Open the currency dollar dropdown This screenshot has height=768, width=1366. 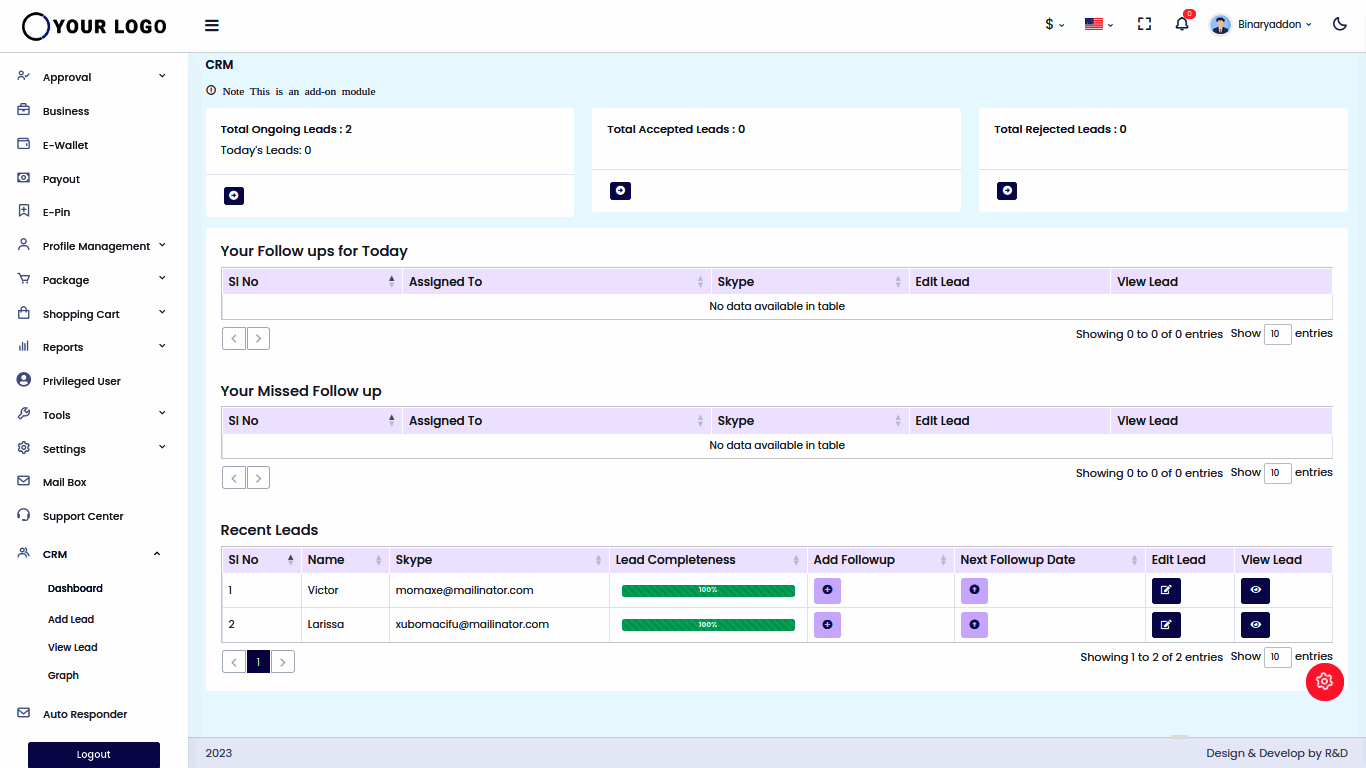click(x=1054, y=24)
